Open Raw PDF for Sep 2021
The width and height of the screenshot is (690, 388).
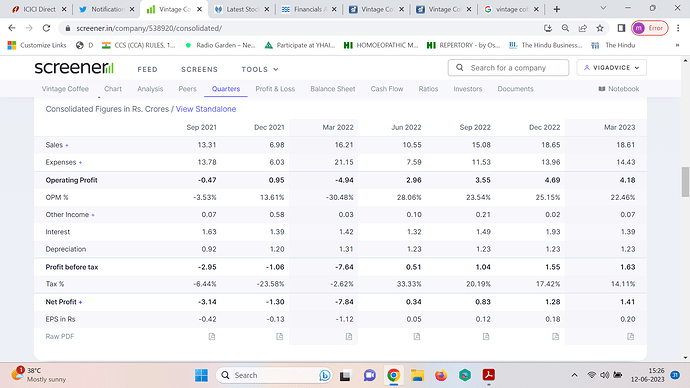[x=212, y=337]
